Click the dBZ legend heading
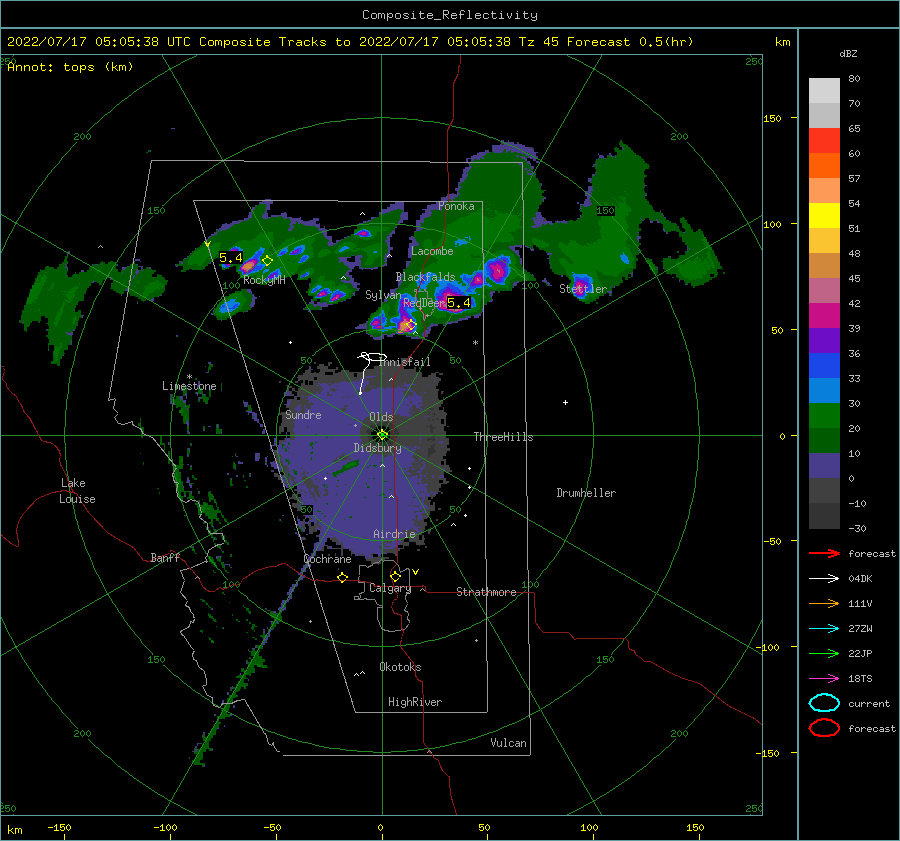This screenshot has width=900, height=841. pos(848,54)
